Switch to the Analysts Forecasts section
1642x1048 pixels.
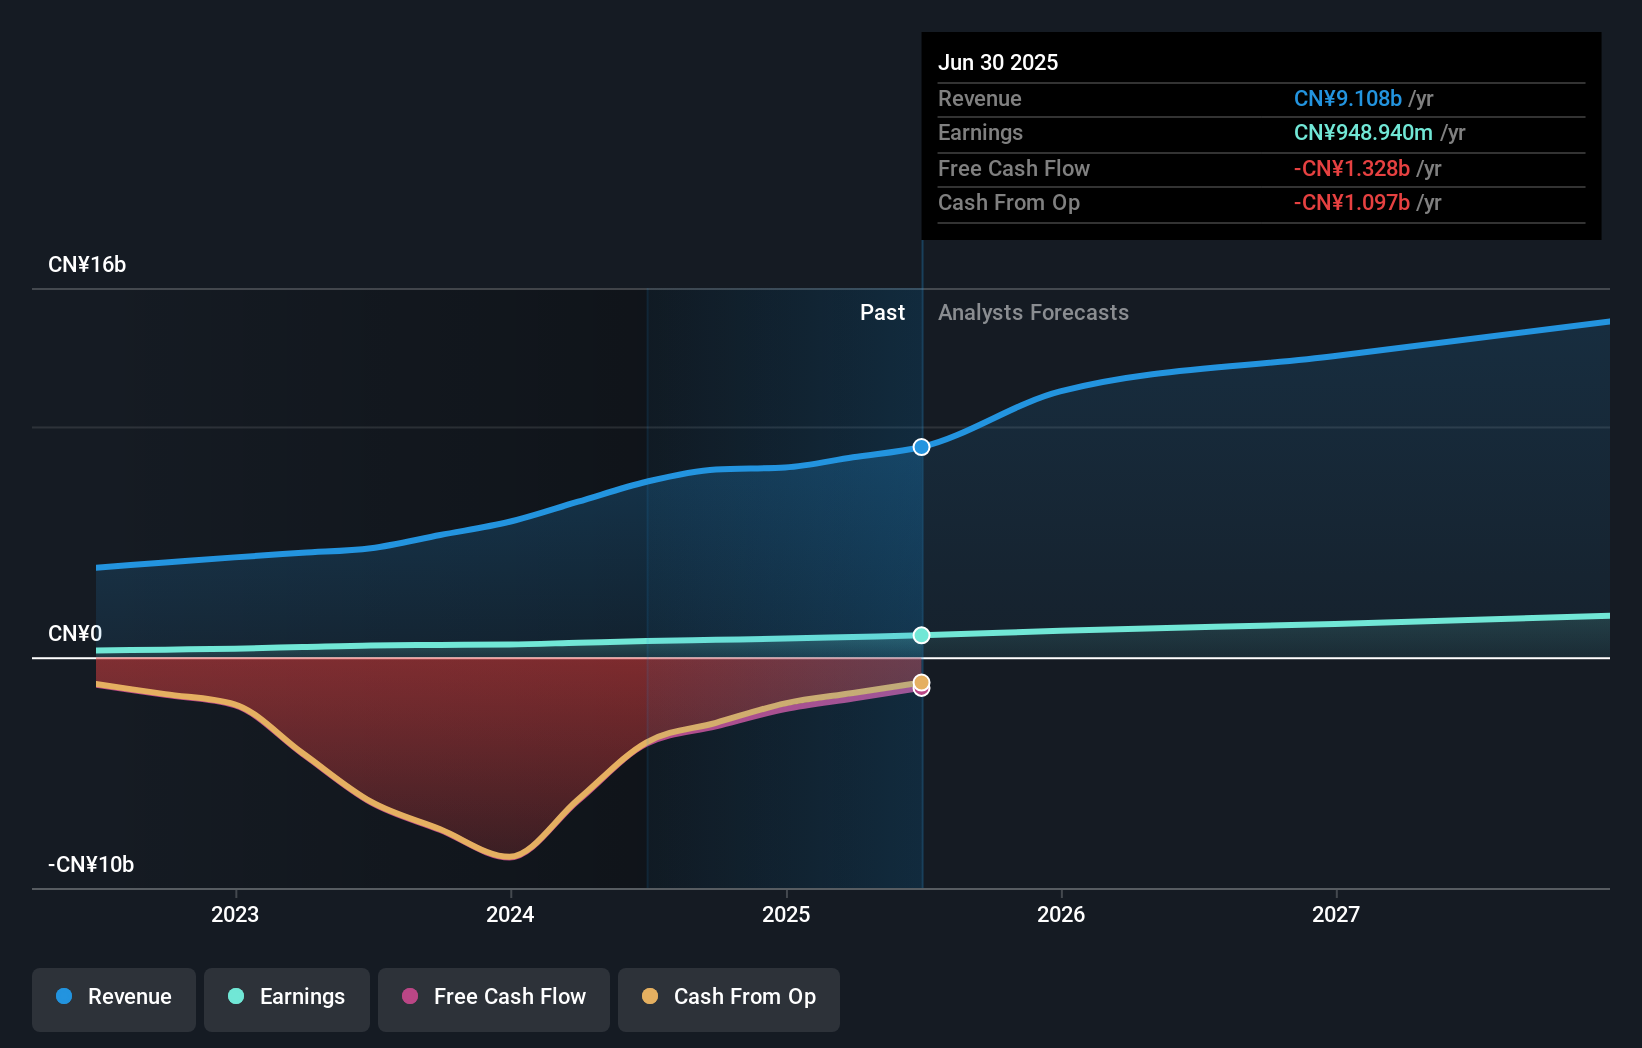click(1033, 312)
